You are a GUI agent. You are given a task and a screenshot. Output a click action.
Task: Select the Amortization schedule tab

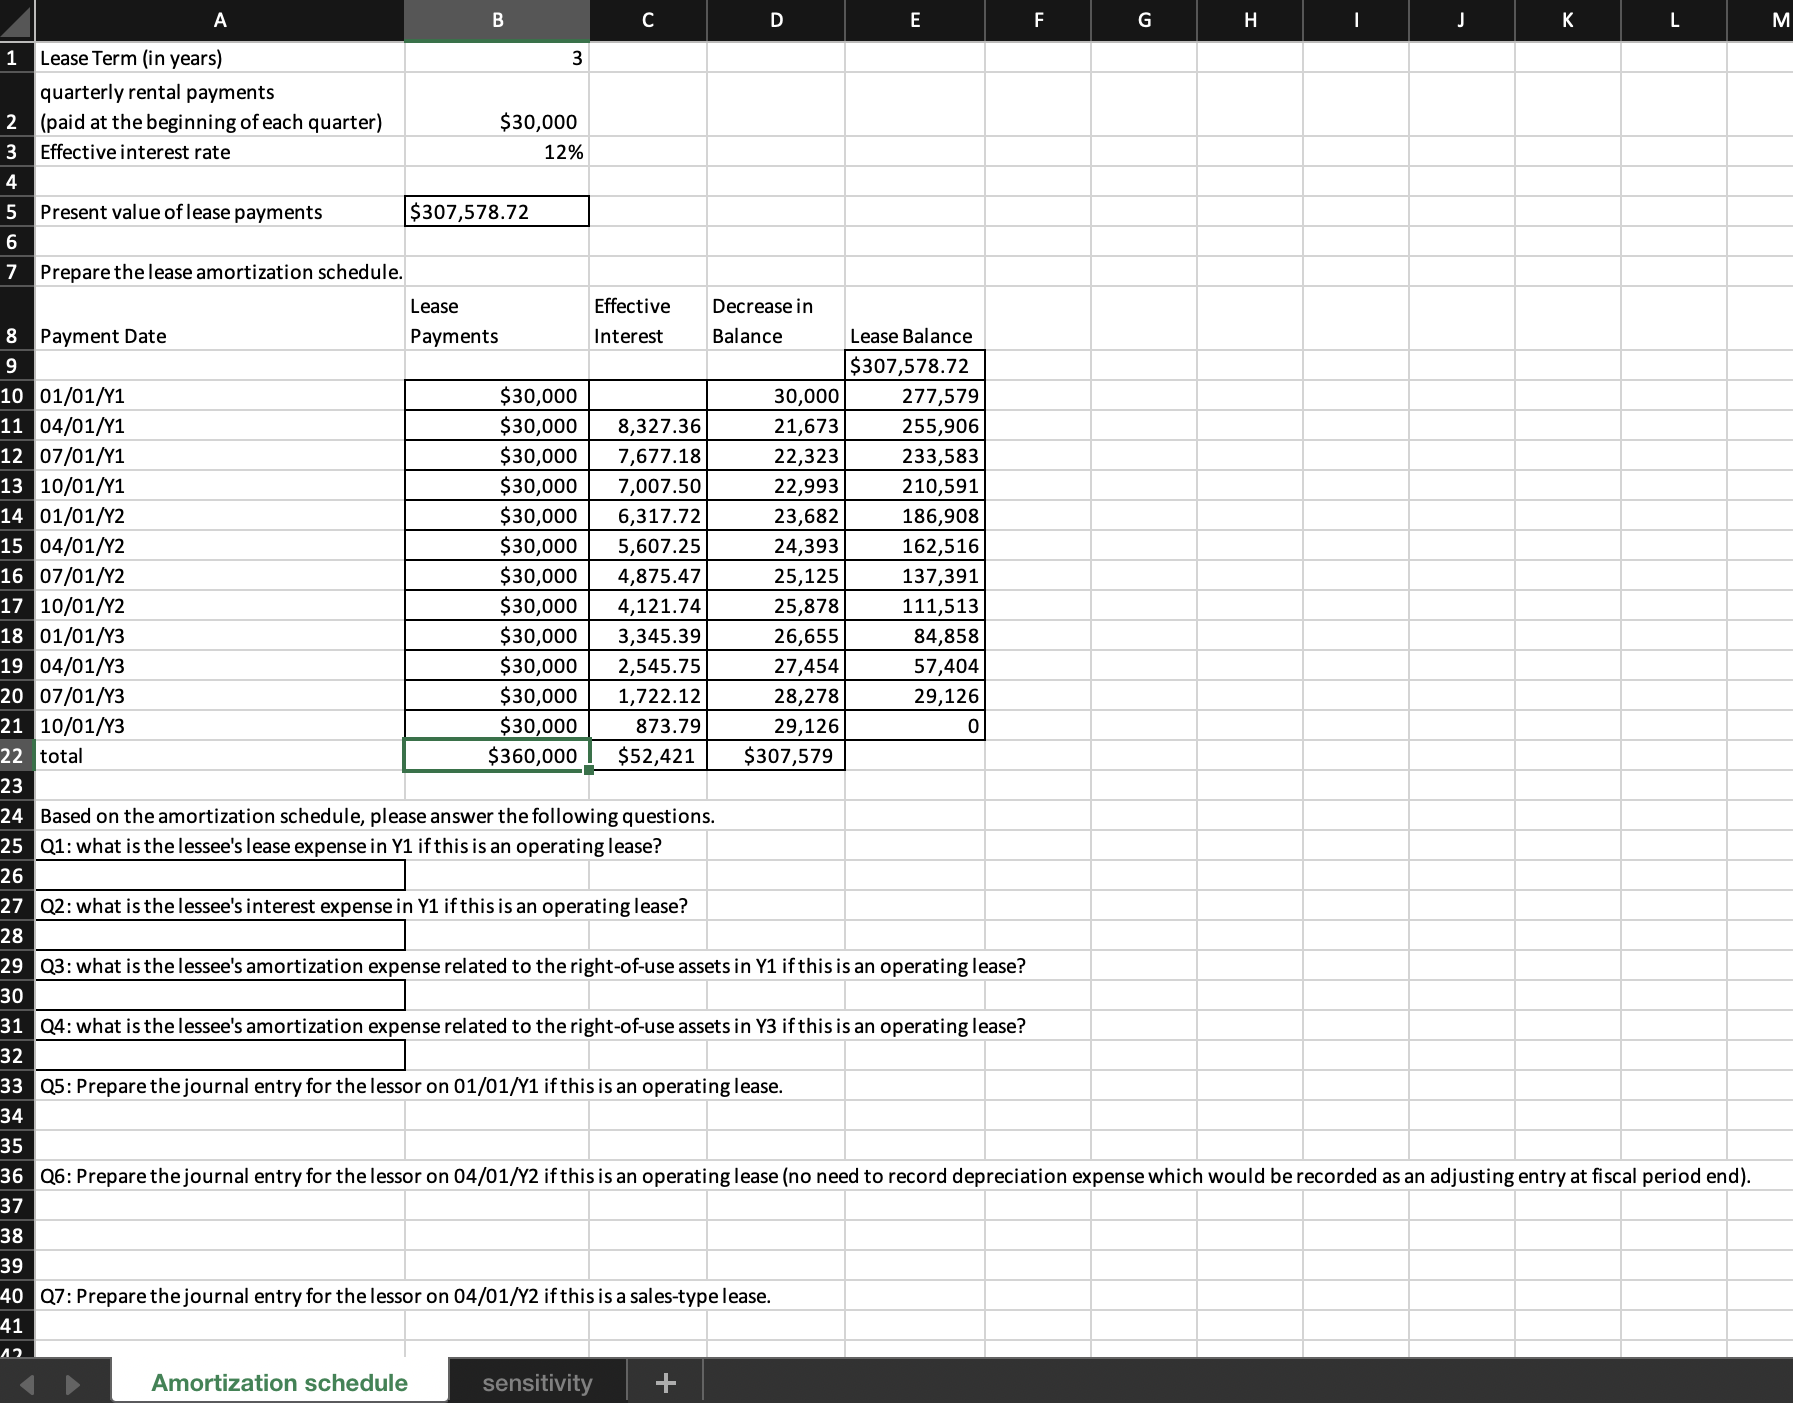tap(278, 1381)
